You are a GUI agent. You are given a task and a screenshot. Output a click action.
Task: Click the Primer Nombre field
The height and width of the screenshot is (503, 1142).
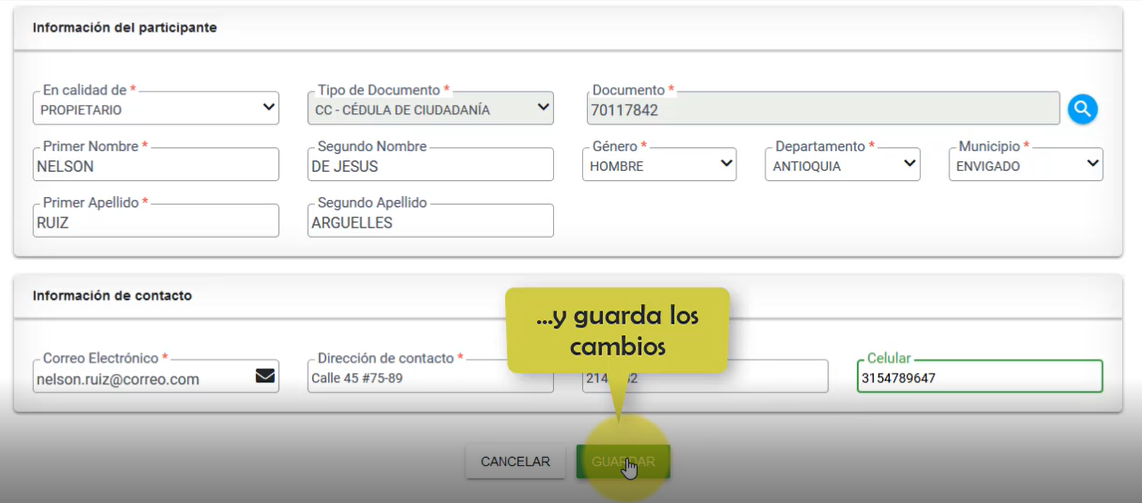click(x=156, y=166)
